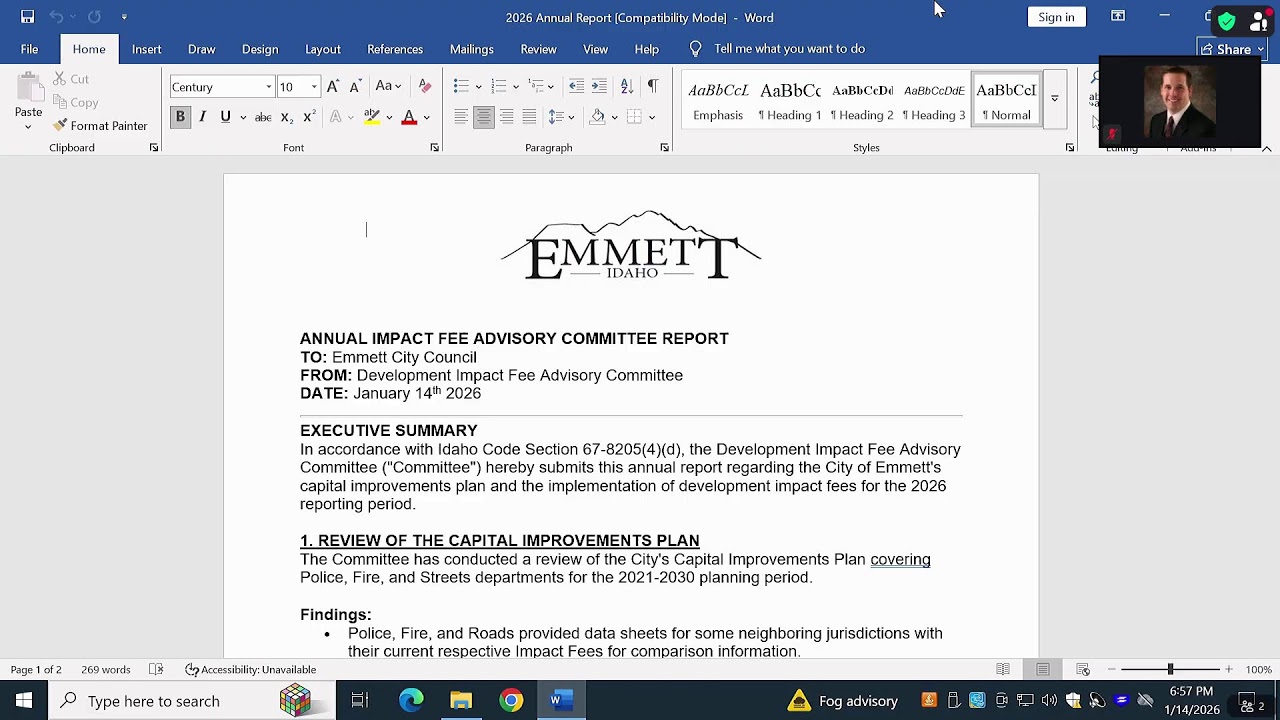This screenshot has width=1280, height=720.
Task: Apply superscript formatting
Action: click(x=308, y=117)
